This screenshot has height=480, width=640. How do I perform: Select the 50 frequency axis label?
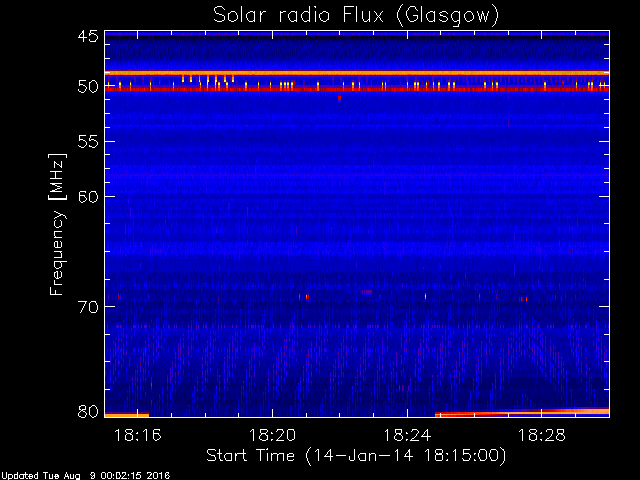88,87
